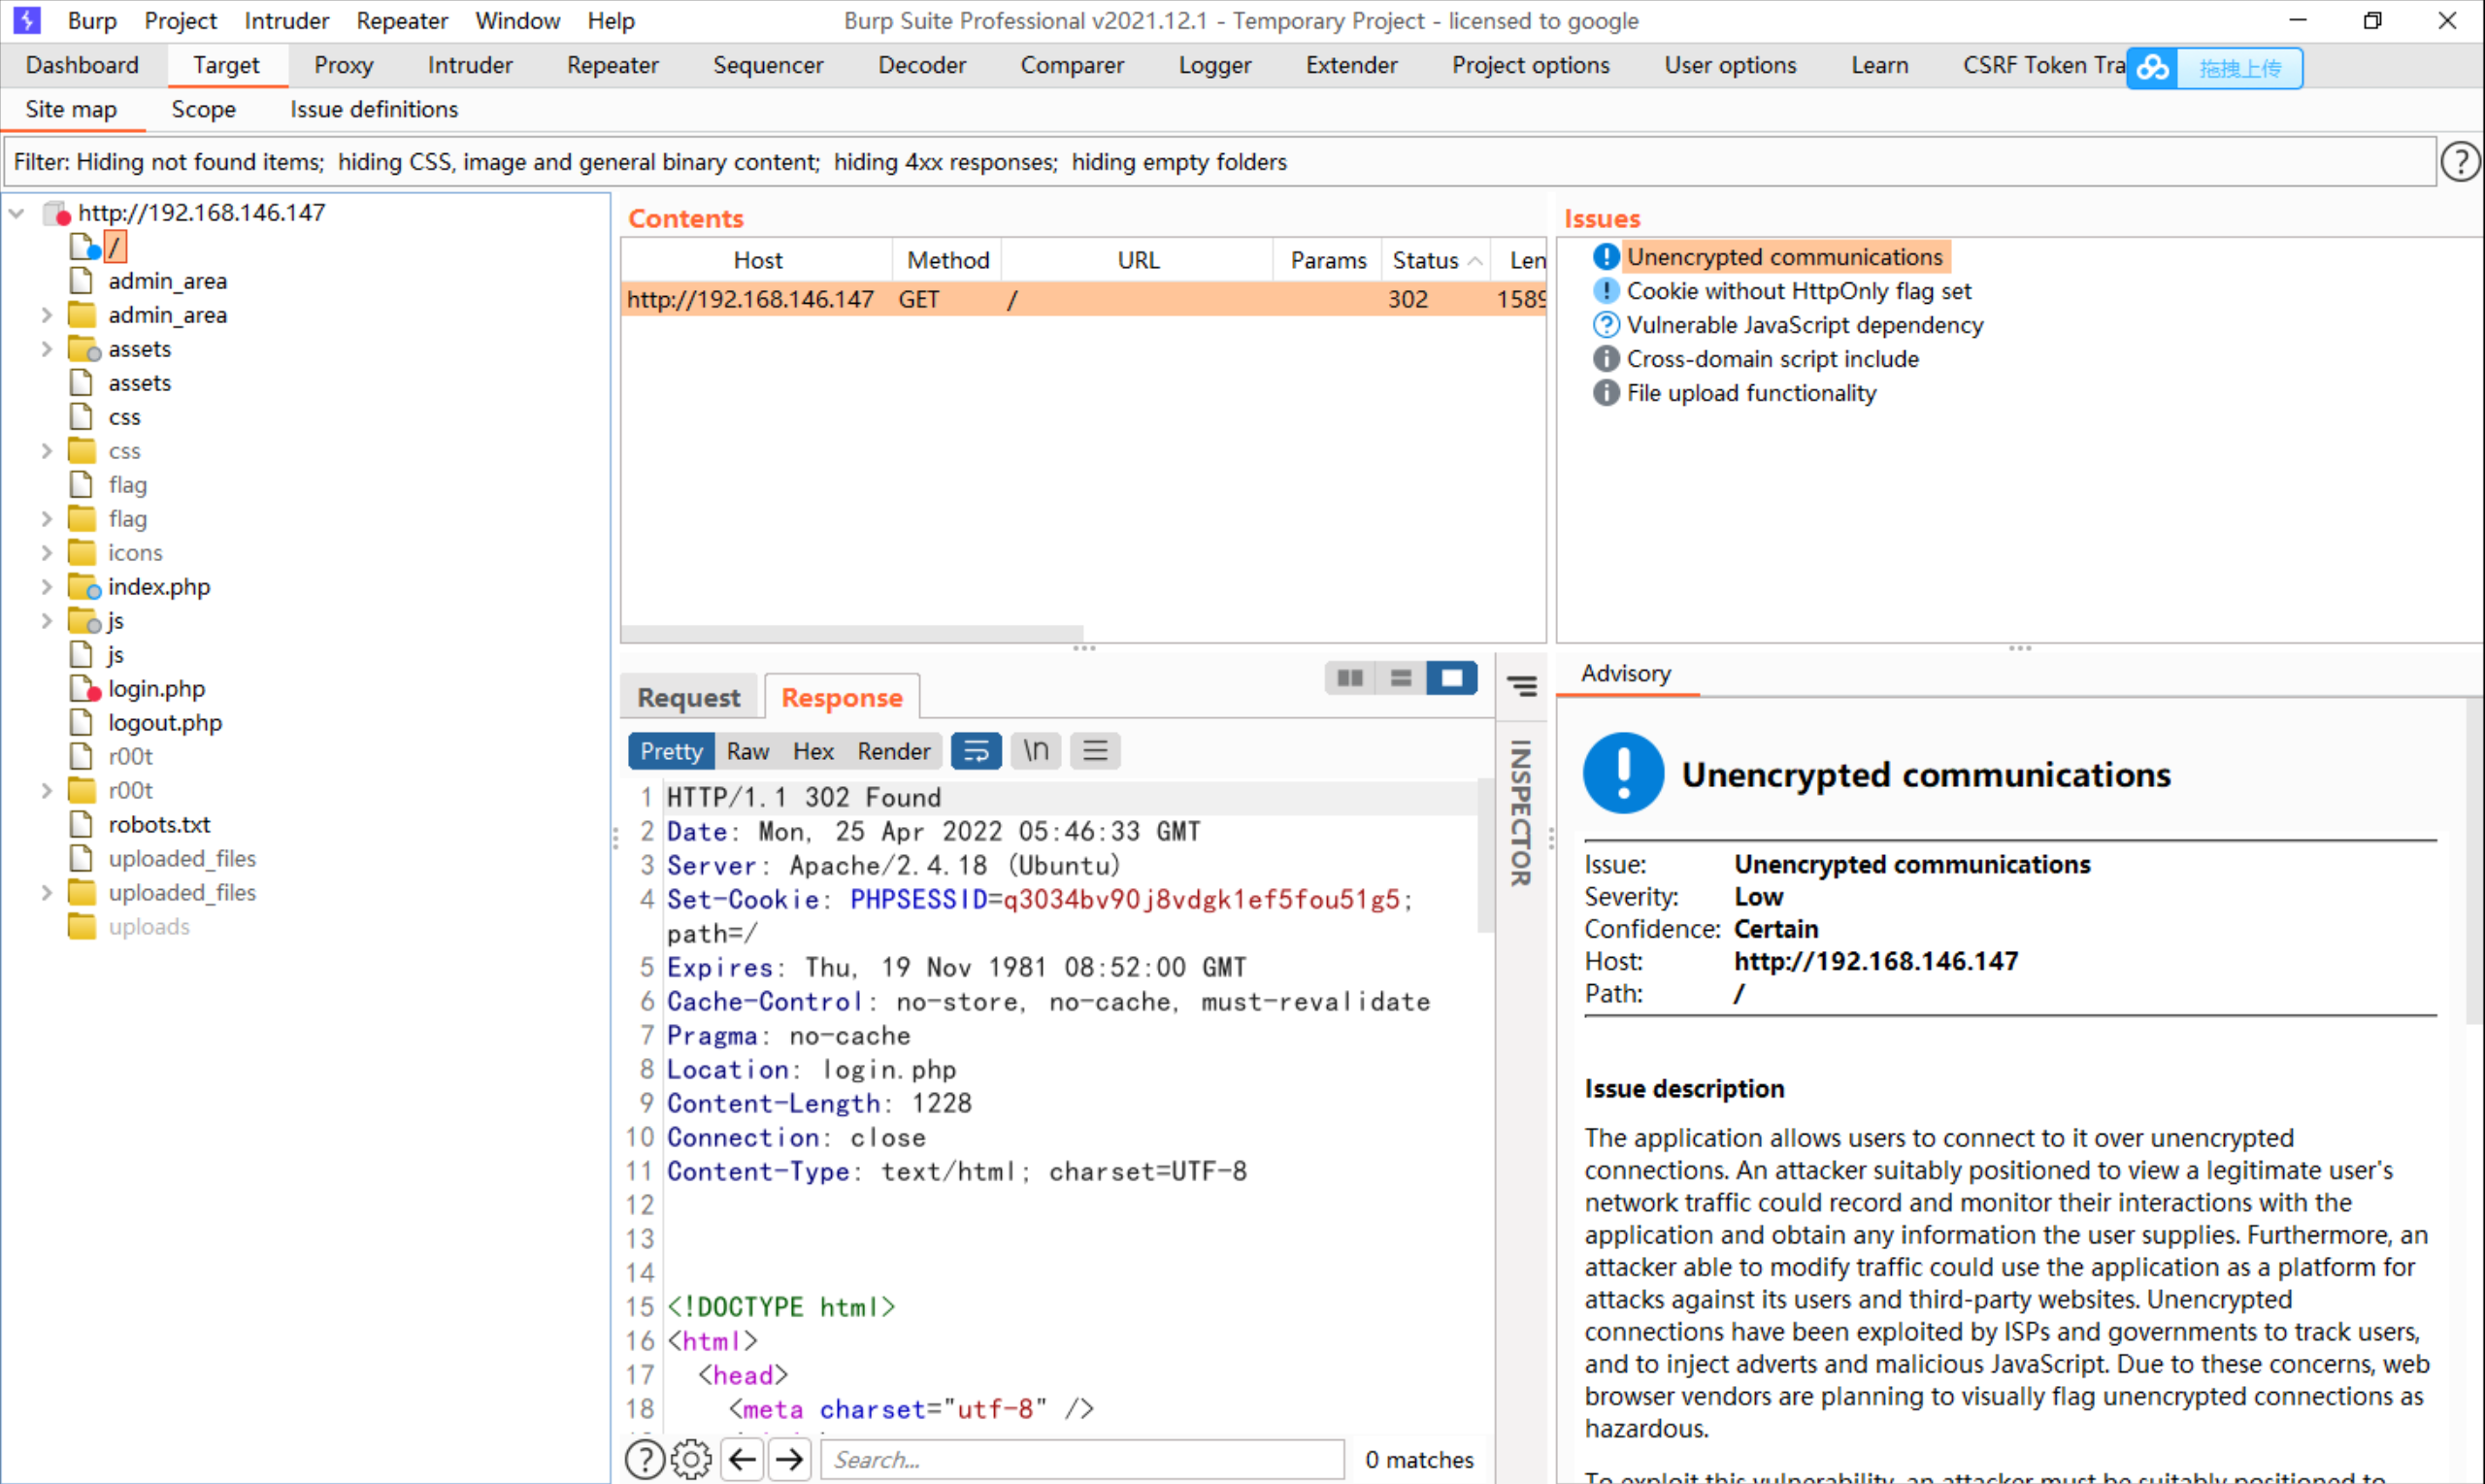
Task: Collapse the http://192.168.146.147 tree node
Action: 17,213
